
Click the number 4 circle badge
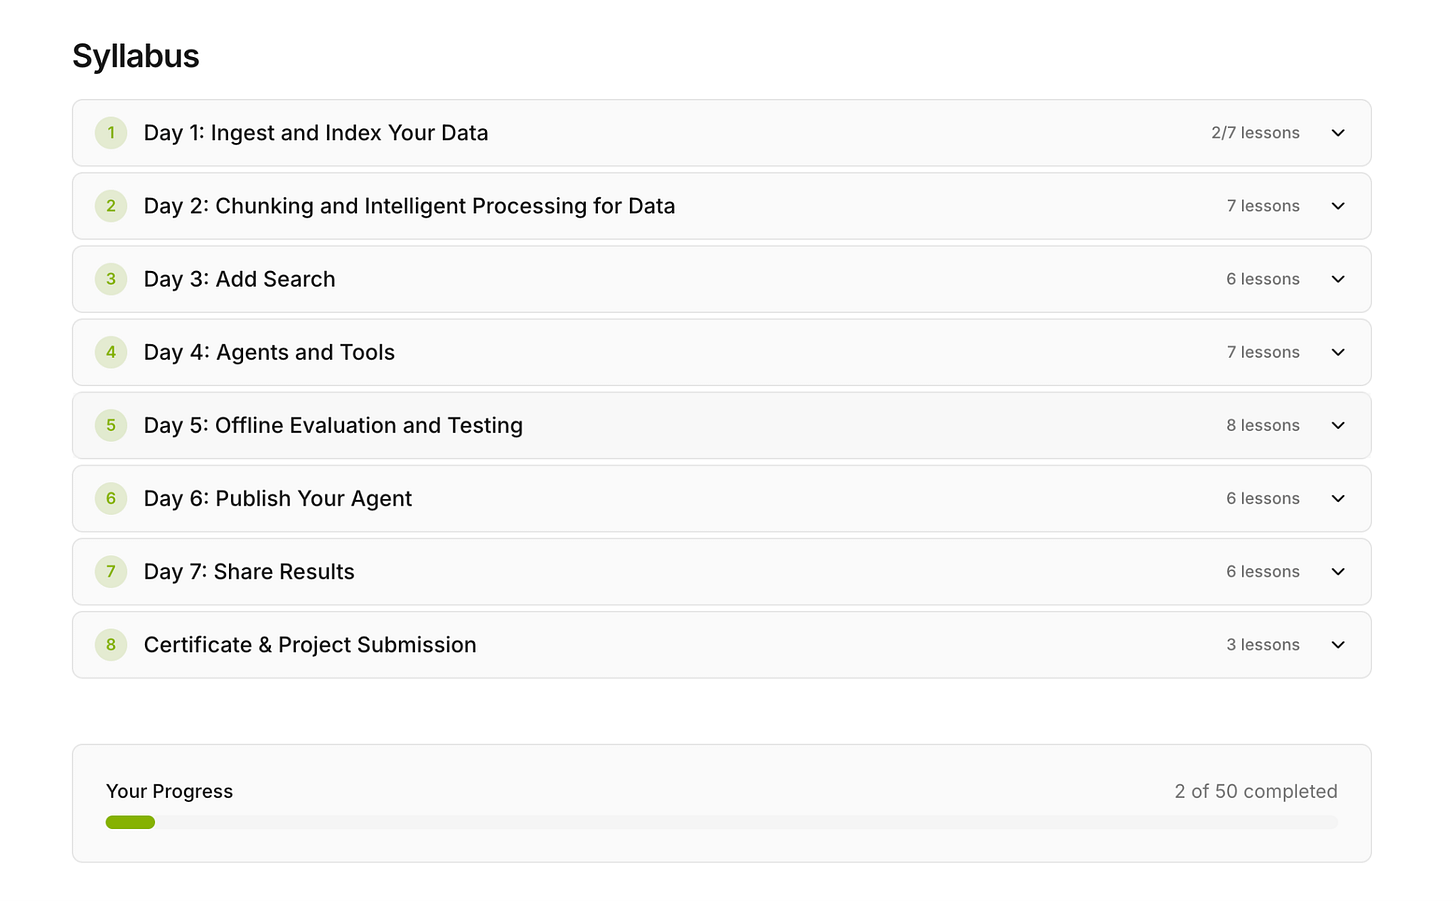[111, 352]
